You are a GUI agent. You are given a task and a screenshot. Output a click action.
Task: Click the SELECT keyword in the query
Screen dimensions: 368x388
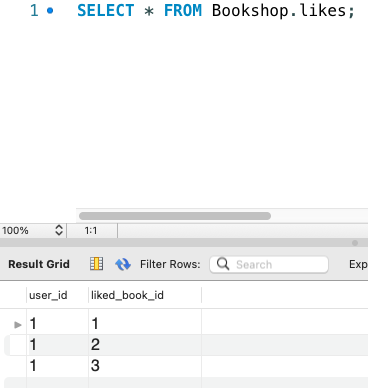(106, 10)
